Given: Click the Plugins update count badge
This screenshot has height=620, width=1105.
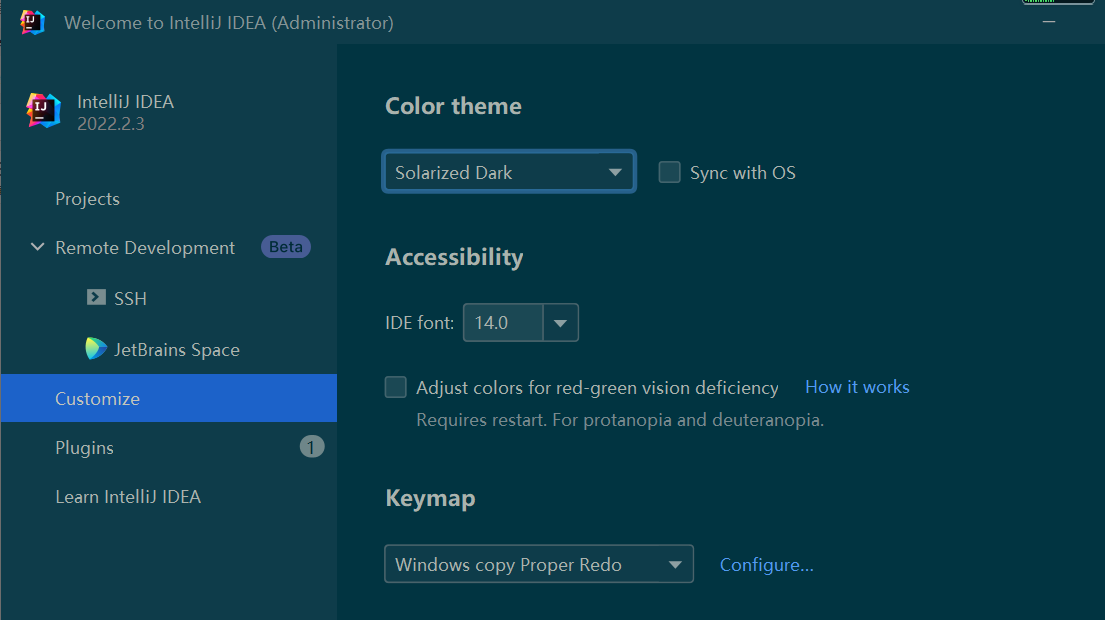Looking at the screenshot, I should [311, 447].
